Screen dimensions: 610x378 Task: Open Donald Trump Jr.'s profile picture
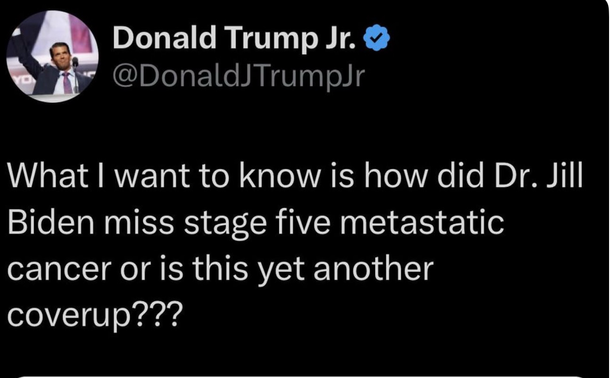pyautogui.click(x=52, y=56)
